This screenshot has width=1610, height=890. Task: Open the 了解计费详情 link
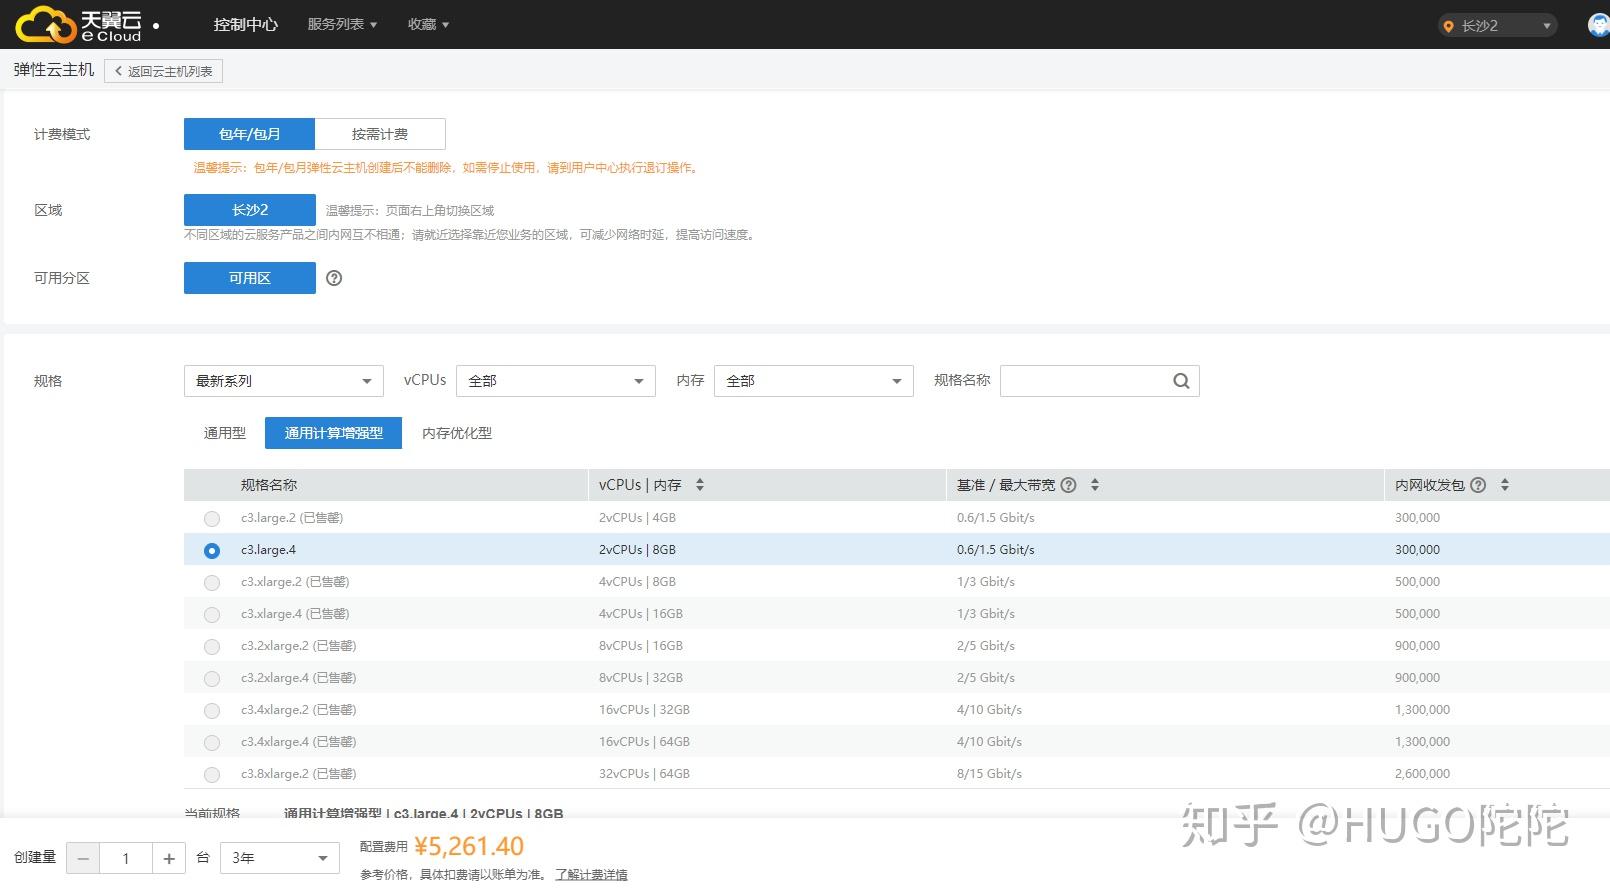click(592, 874)
